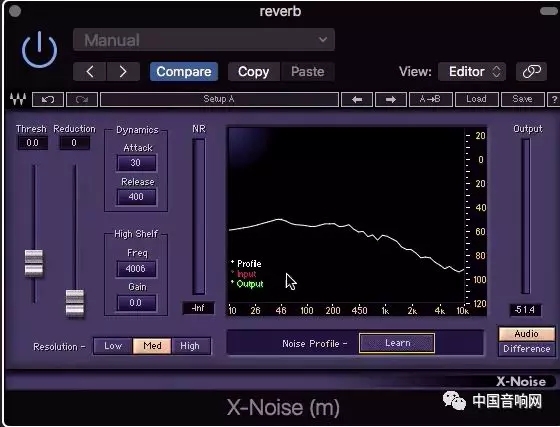Click the Thresh slider handle

click(34, 263)
